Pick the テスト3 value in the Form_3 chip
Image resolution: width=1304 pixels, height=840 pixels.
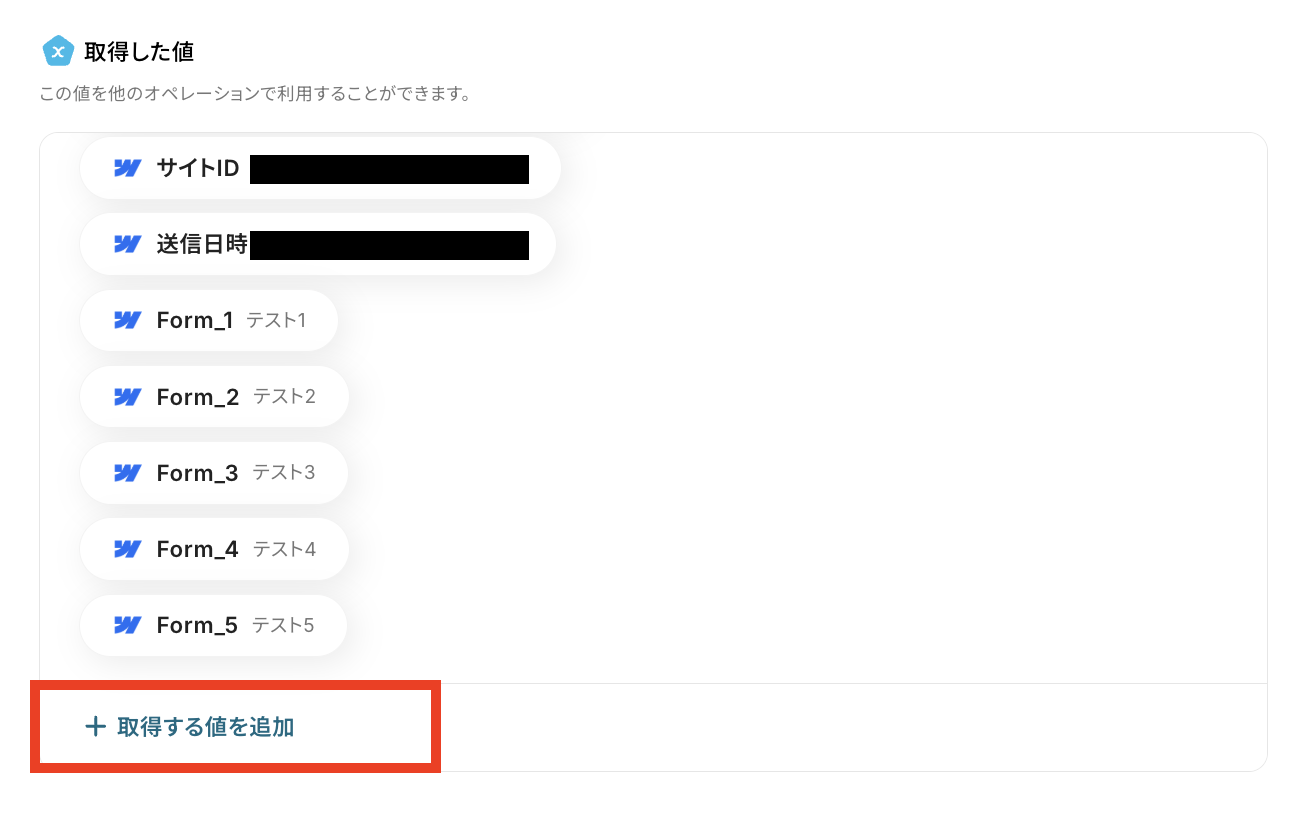[x=284, y=472]
